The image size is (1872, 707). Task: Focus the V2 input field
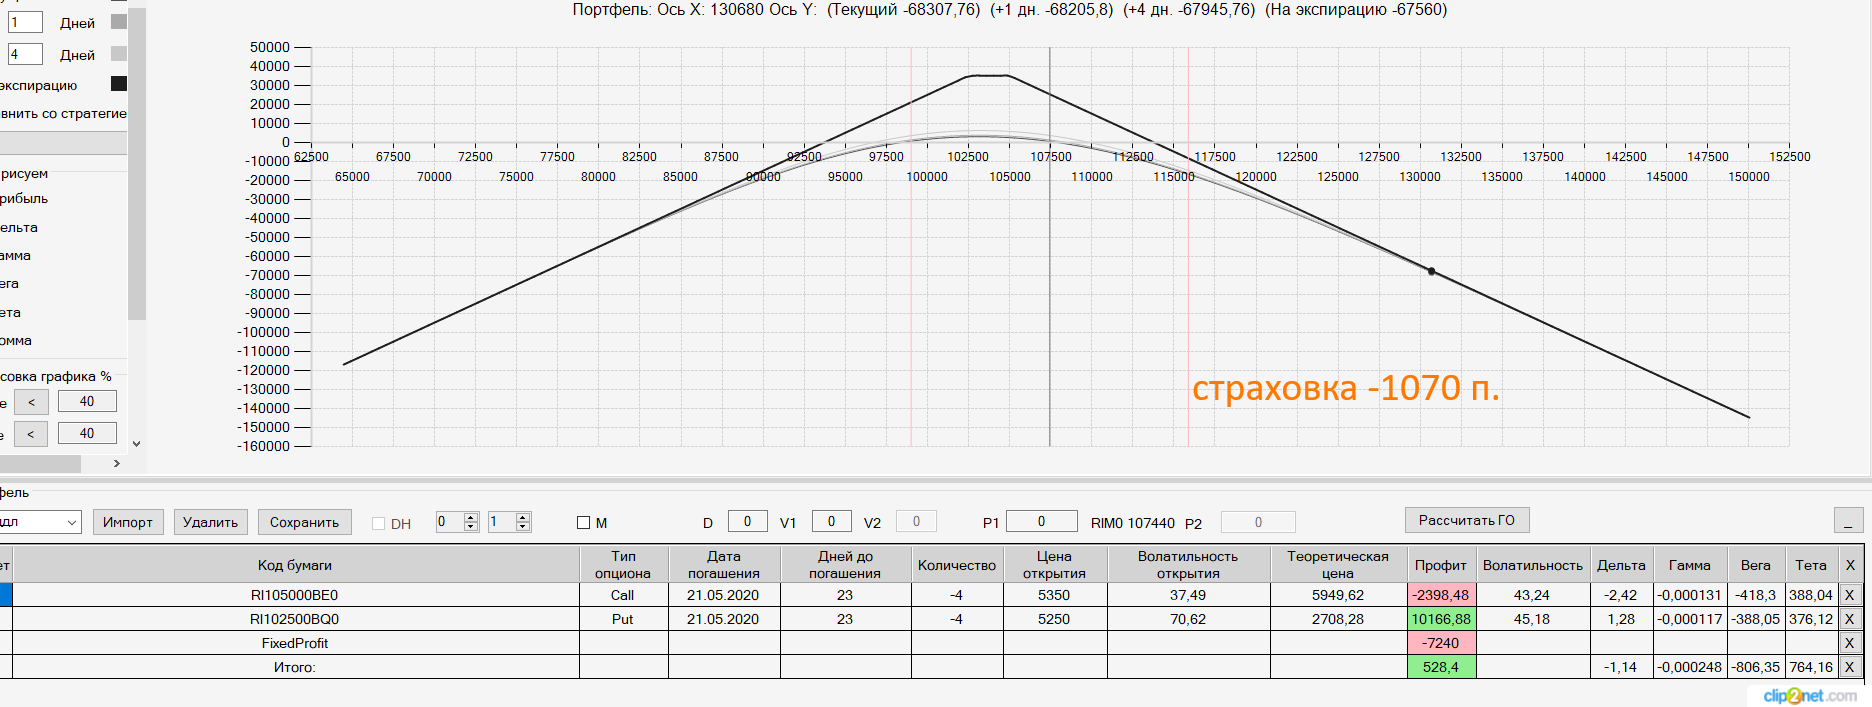pyautogui.click(x=916, y=521)
